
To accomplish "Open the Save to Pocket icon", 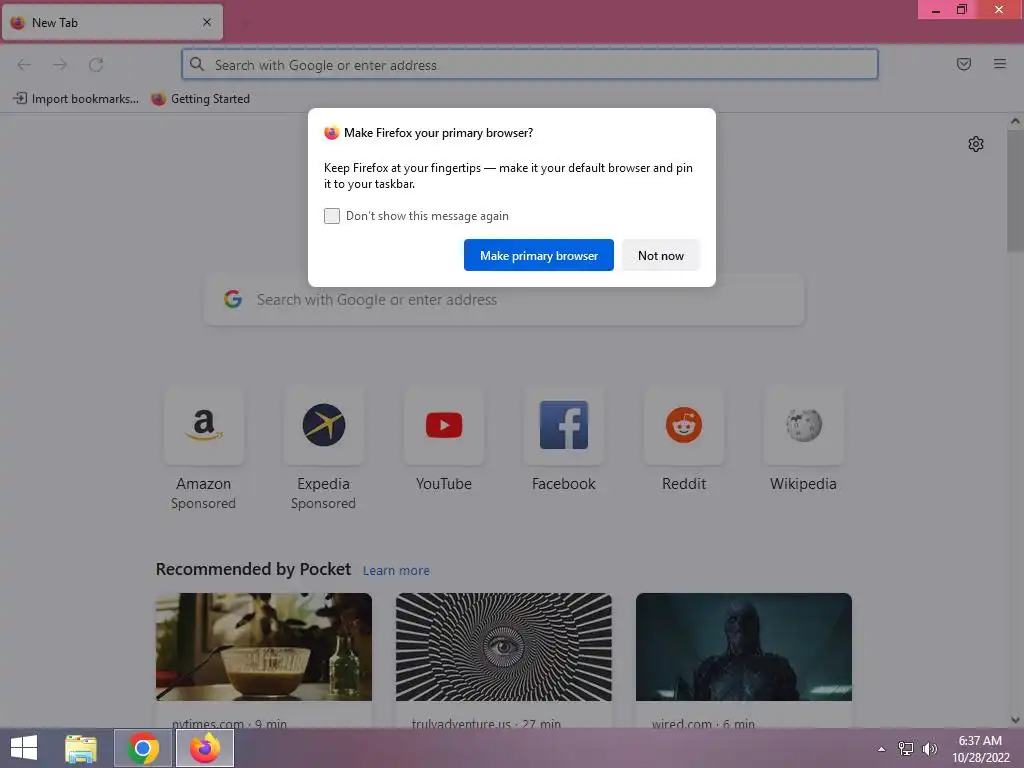I will tap(963, 64).
